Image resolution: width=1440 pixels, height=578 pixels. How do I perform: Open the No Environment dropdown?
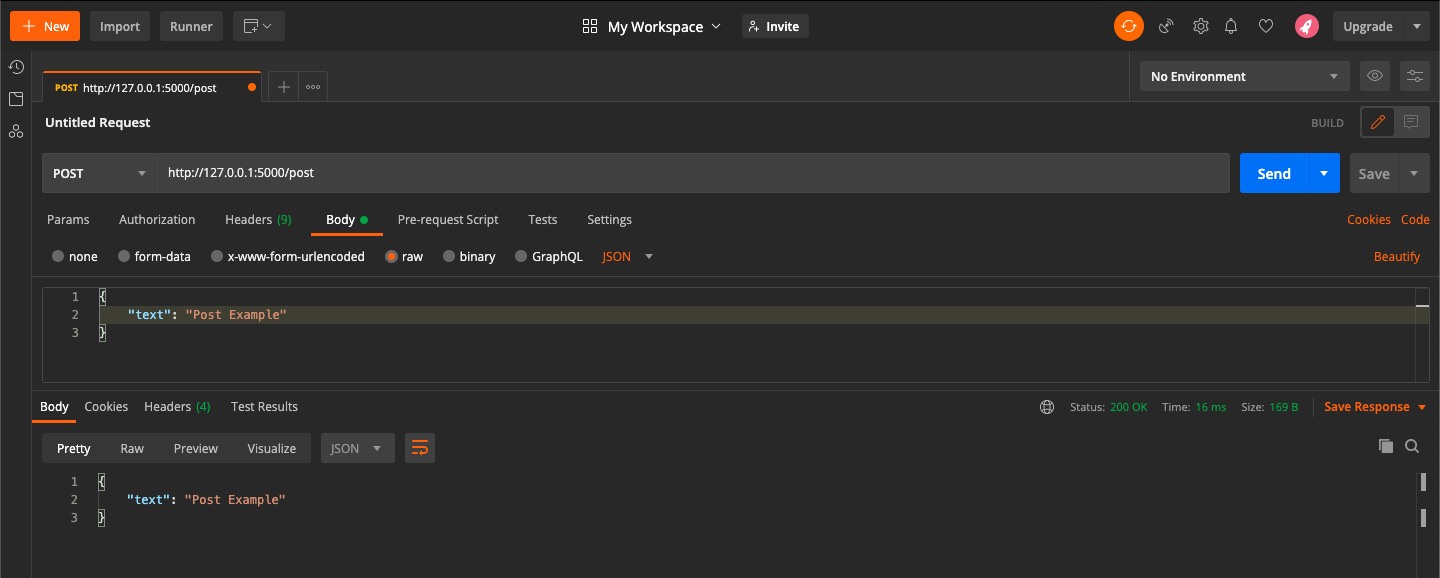point(1244,75)
